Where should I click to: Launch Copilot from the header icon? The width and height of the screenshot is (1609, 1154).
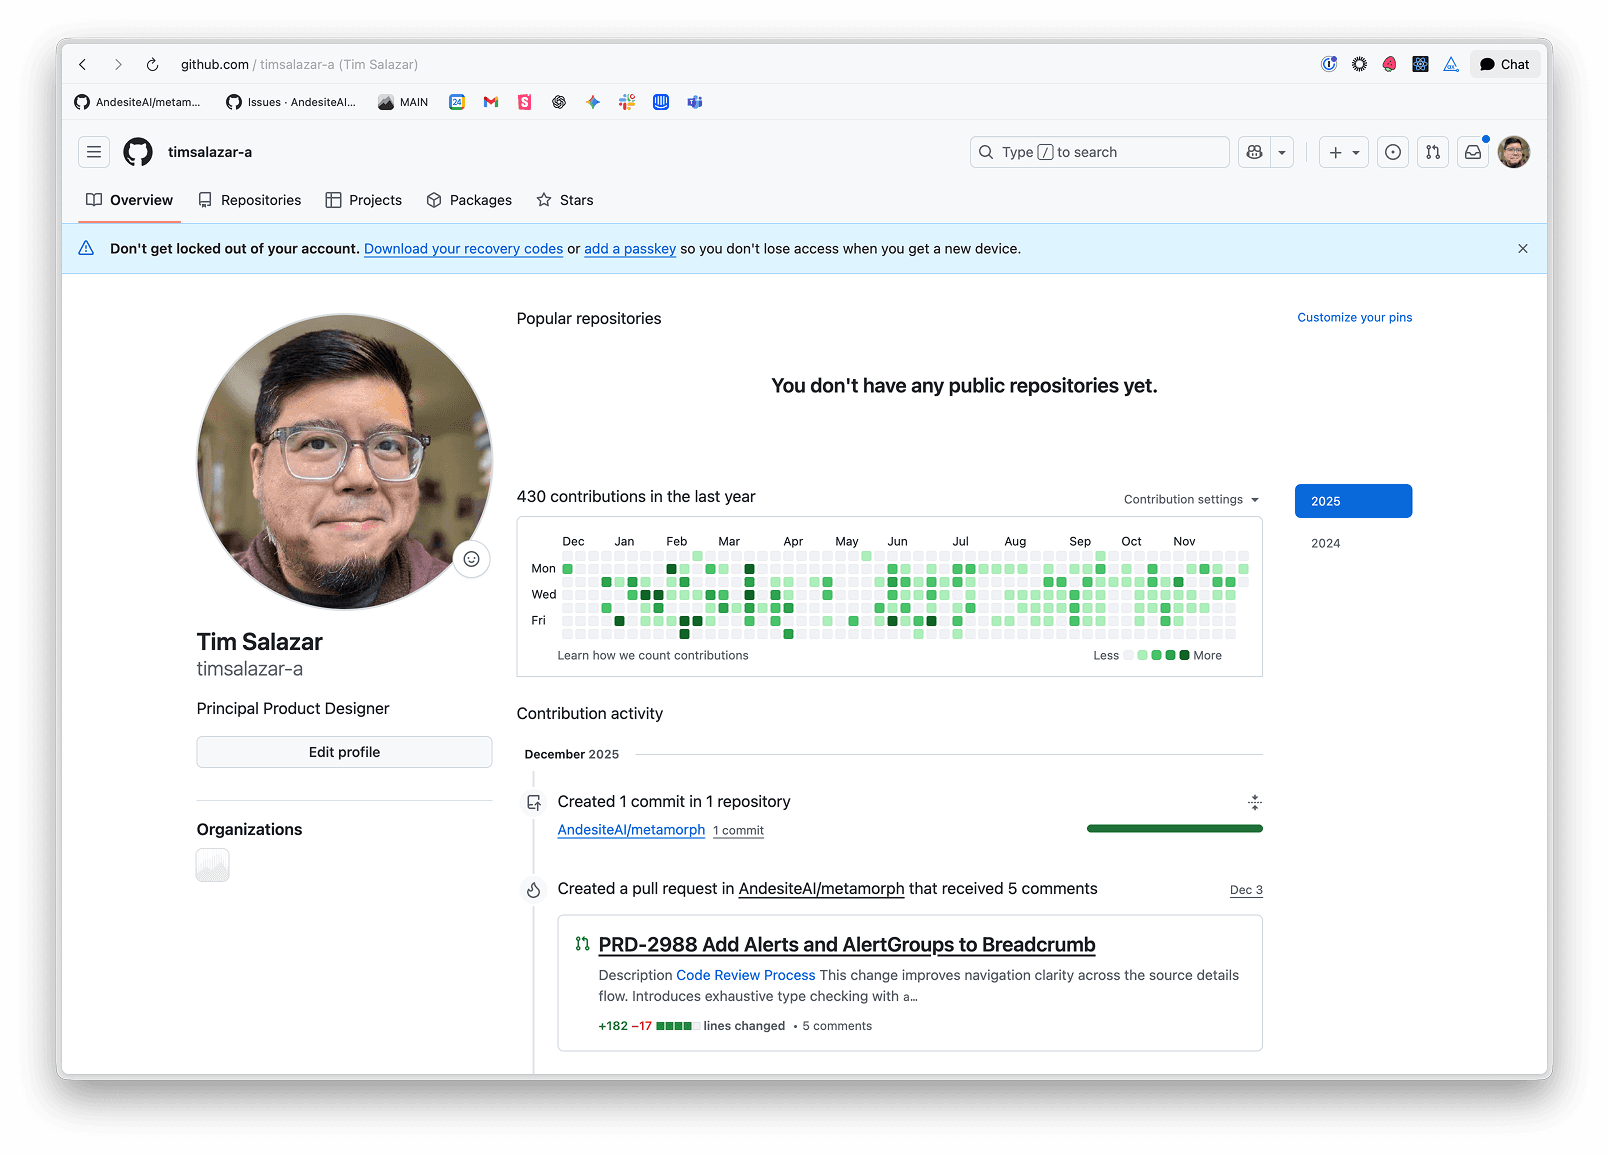click(x=1253, y=152)
